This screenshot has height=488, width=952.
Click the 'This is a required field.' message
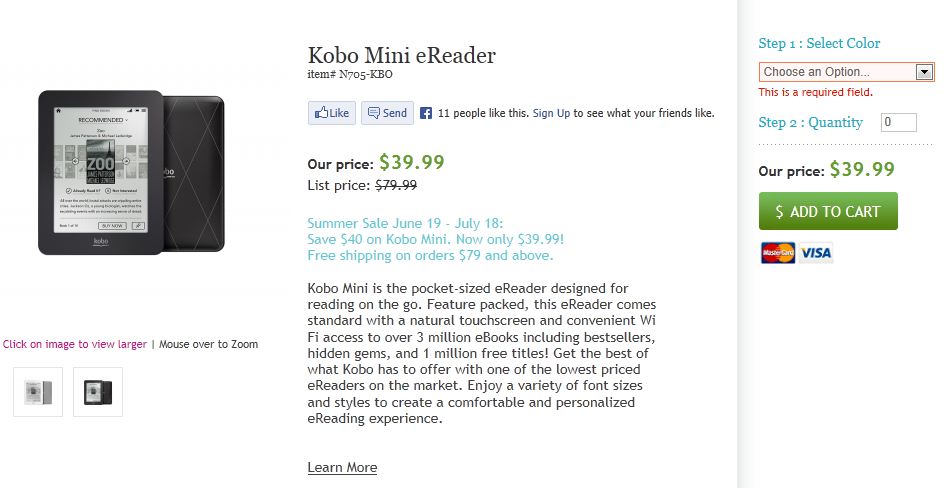click(815, 92)
